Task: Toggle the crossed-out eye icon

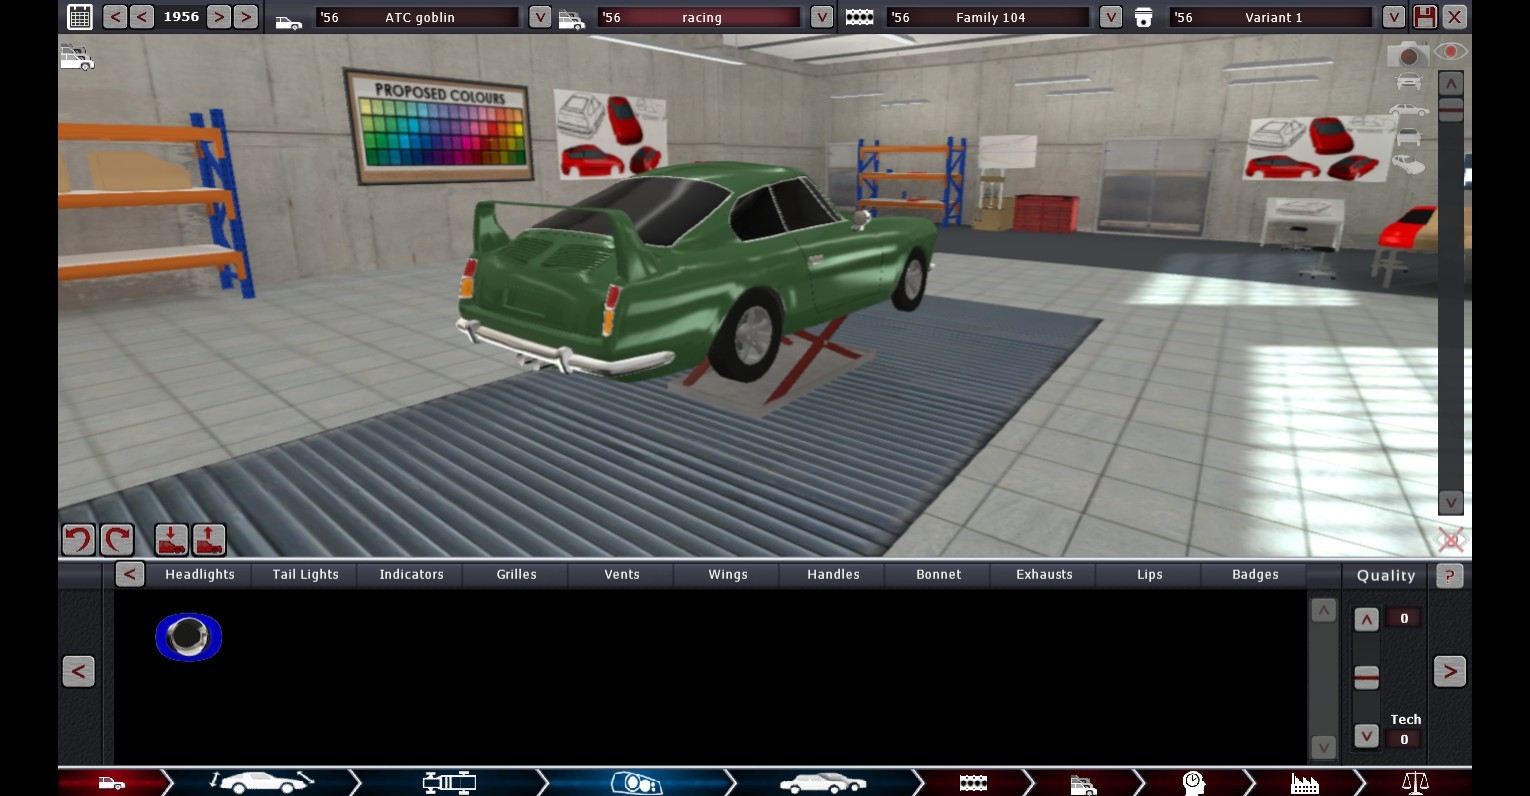Action: click(1450, 540)
